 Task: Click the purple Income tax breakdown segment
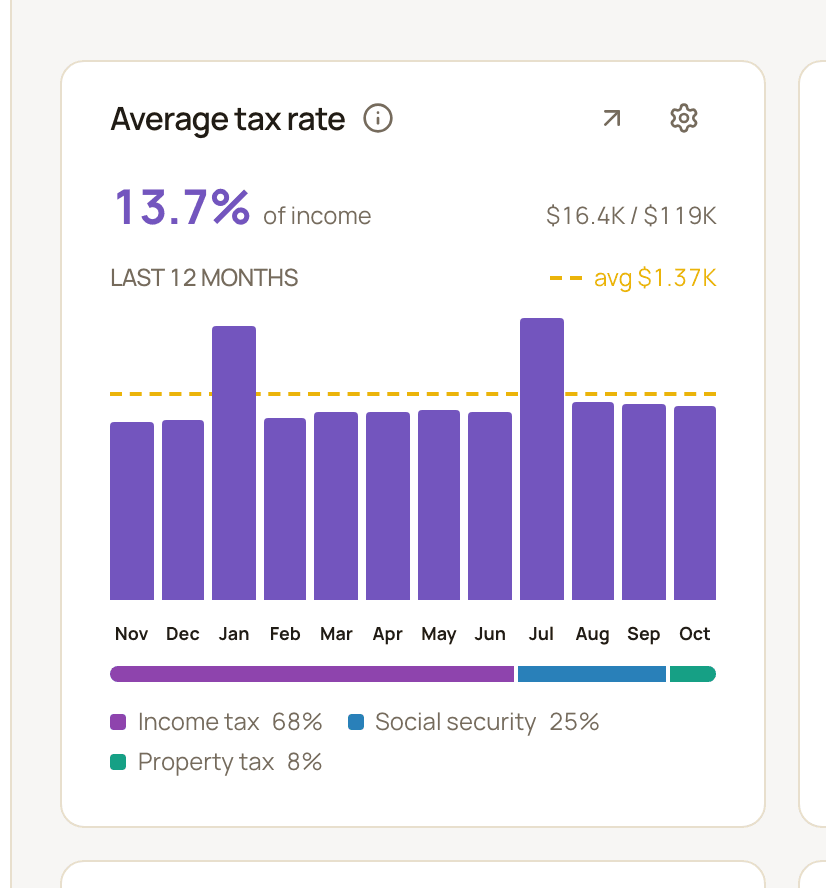click(x=312, y=674)
